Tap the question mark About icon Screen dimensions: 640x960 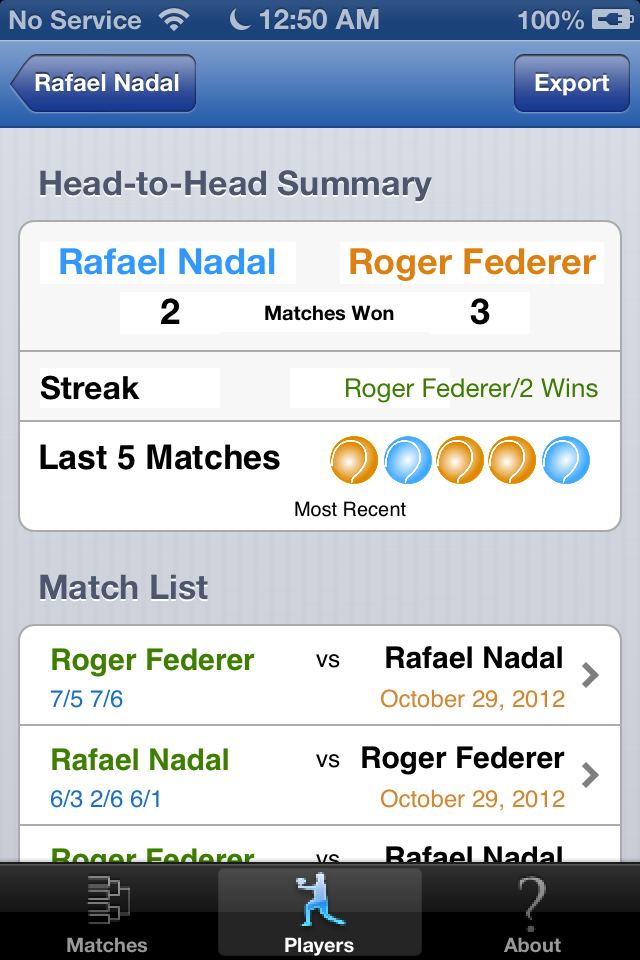click(532, 900)
